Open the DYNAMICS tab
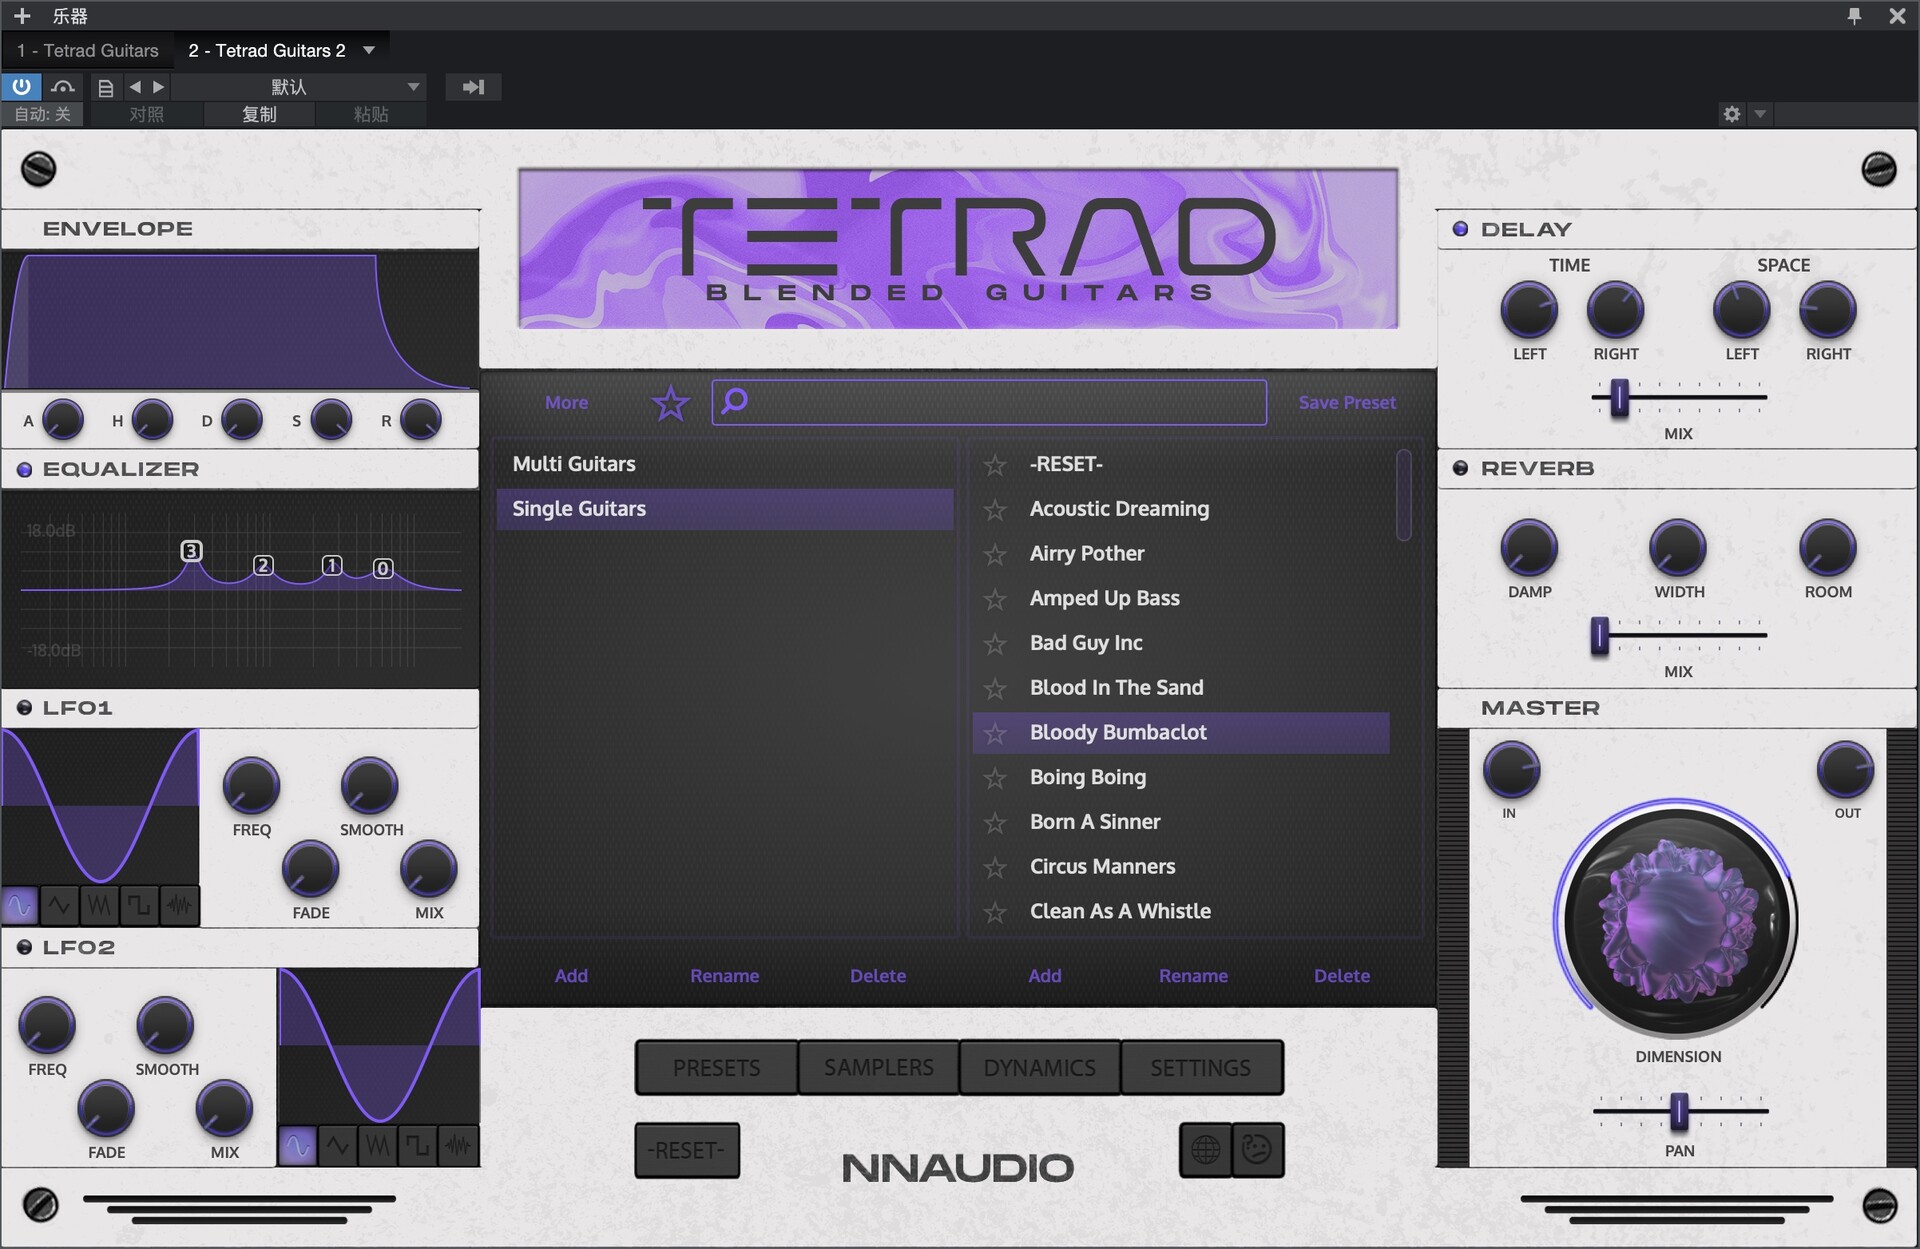The height and width of the screenshot is (1249, 1920). pos(1040,1068)
